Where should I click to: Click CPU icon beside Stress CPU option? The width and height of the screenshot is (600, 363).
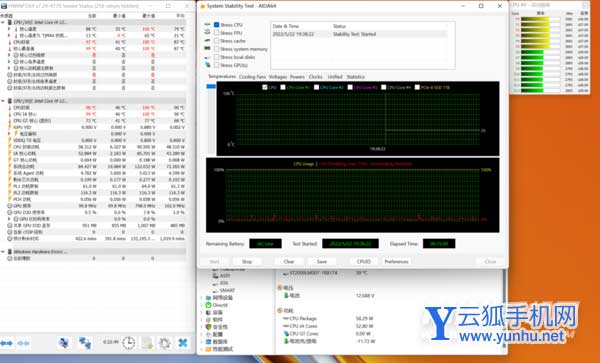207,24
